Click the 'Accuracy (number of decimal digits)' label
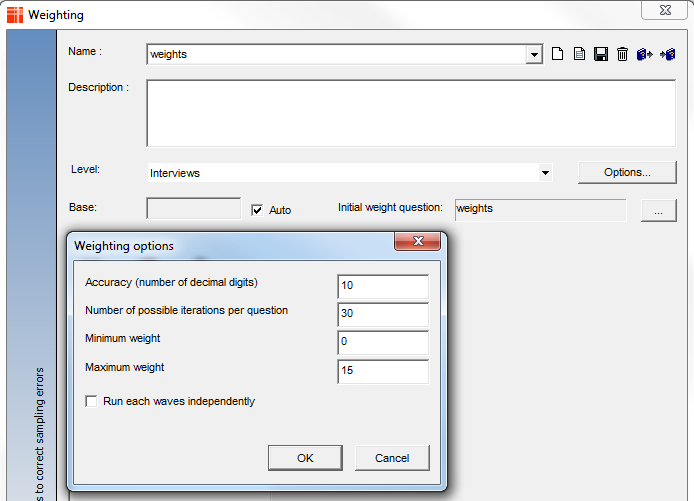The image size is (694, 501). 171,282
